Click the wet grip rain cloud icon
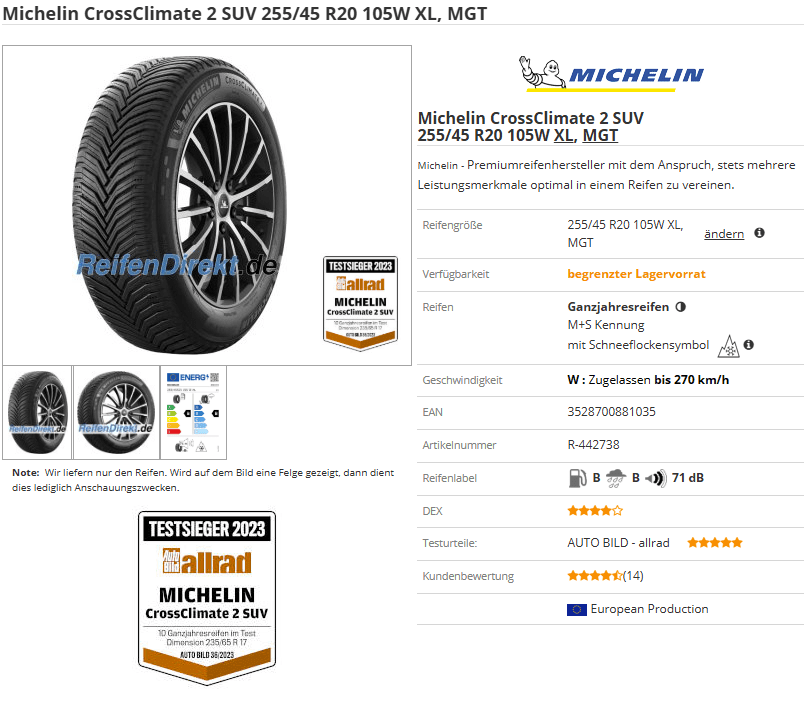 [615, 478]
